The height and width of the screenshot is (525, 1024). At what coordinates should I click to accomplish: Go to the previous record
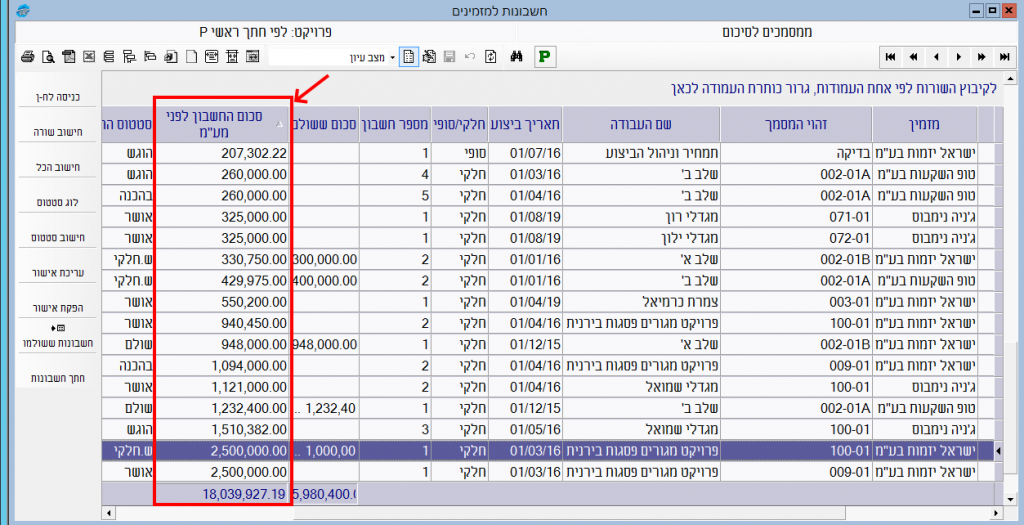point(936,57)
